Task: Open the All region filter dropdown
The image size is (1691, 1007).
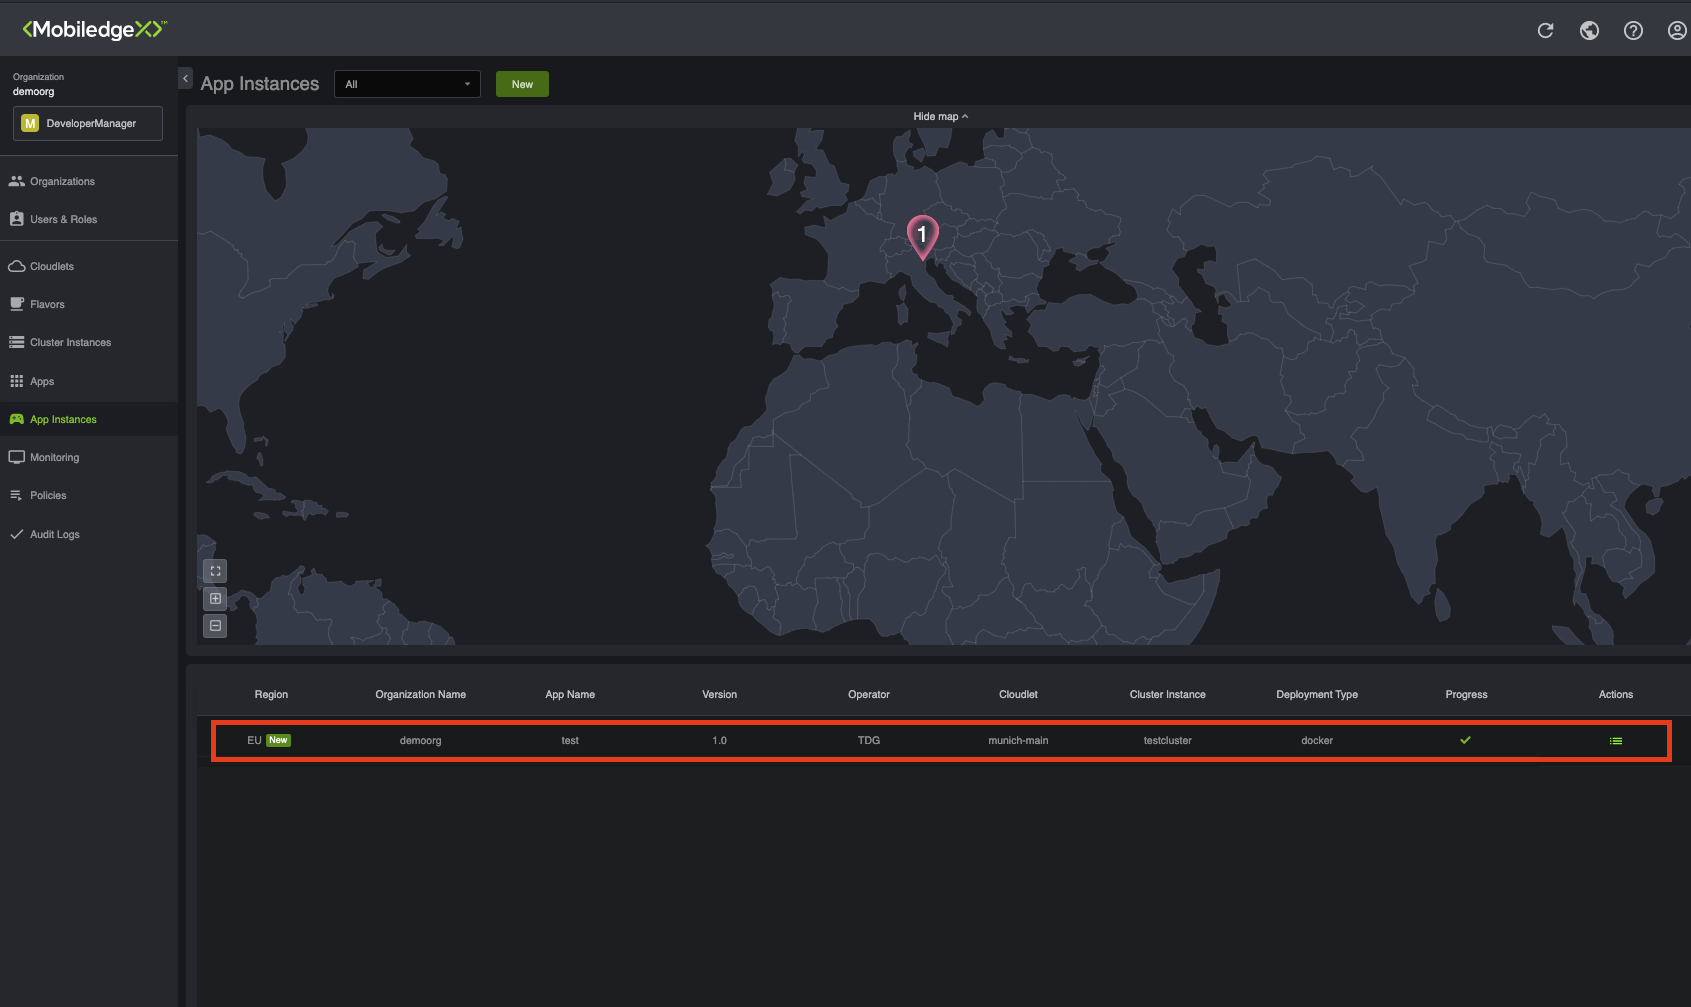Action: tap(407, 84)
